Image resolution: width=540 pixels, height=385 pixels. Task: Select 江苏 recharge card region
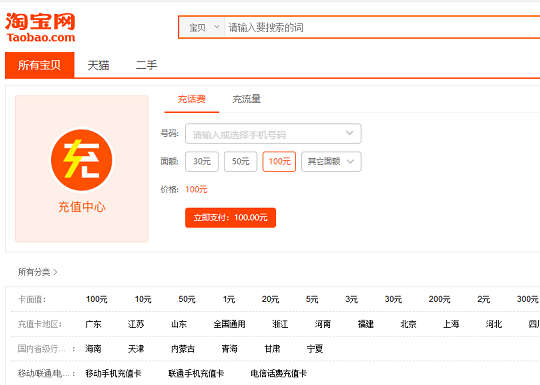(136, 324)
